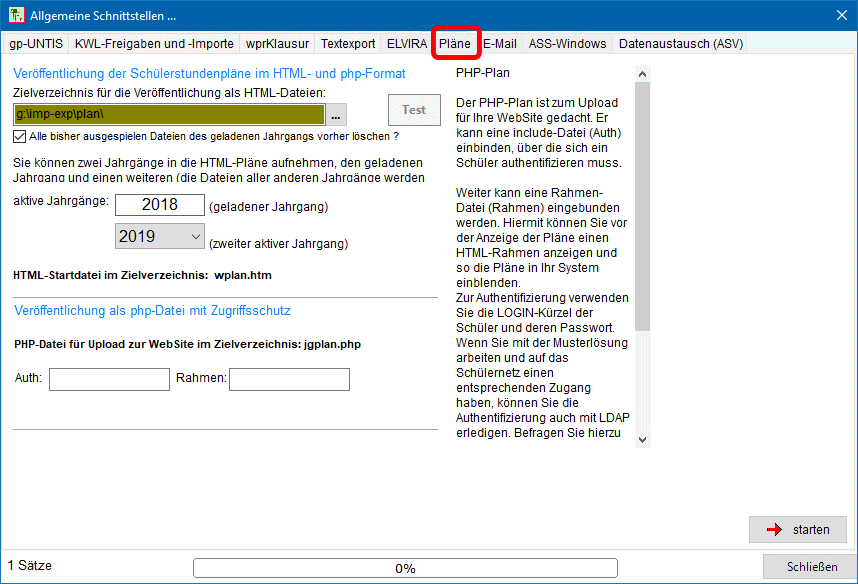Select the wprKlausur tab
858x584 pixels.
(277, 44)
